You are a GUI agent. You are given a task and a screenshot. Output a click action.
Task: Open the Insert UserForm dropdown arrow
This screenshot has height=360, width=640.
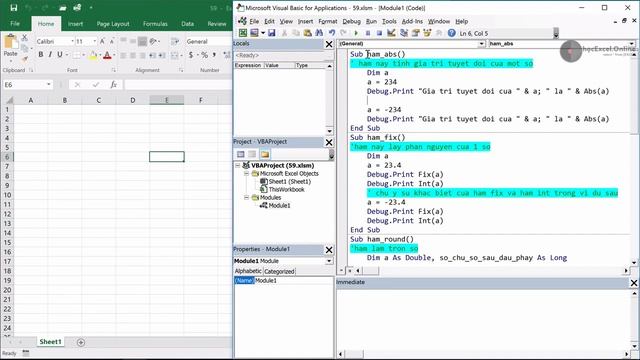(262, 33)
